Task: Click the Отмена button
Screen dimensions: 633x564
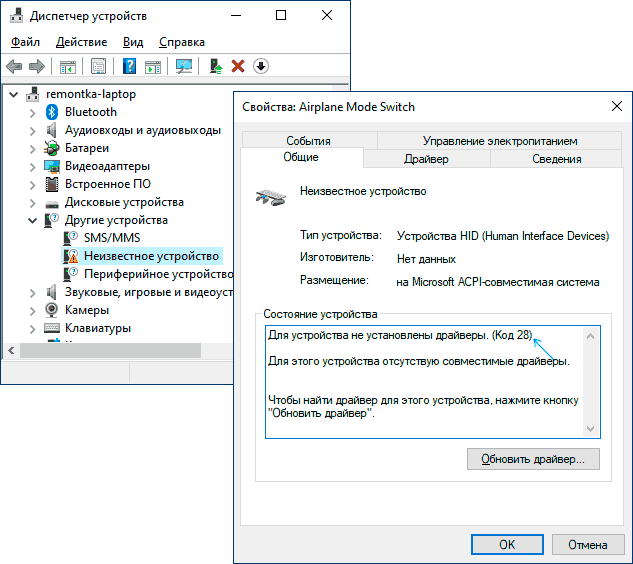Action: pos(588,545)
